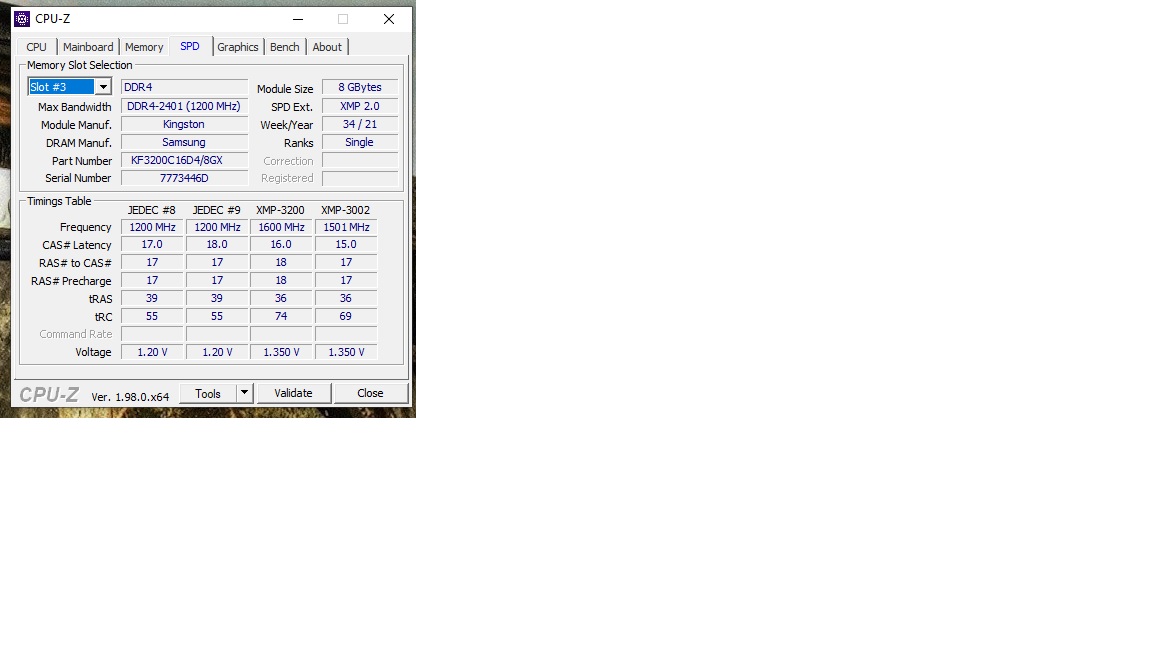Select the SPD tab

tap(190, 46)
